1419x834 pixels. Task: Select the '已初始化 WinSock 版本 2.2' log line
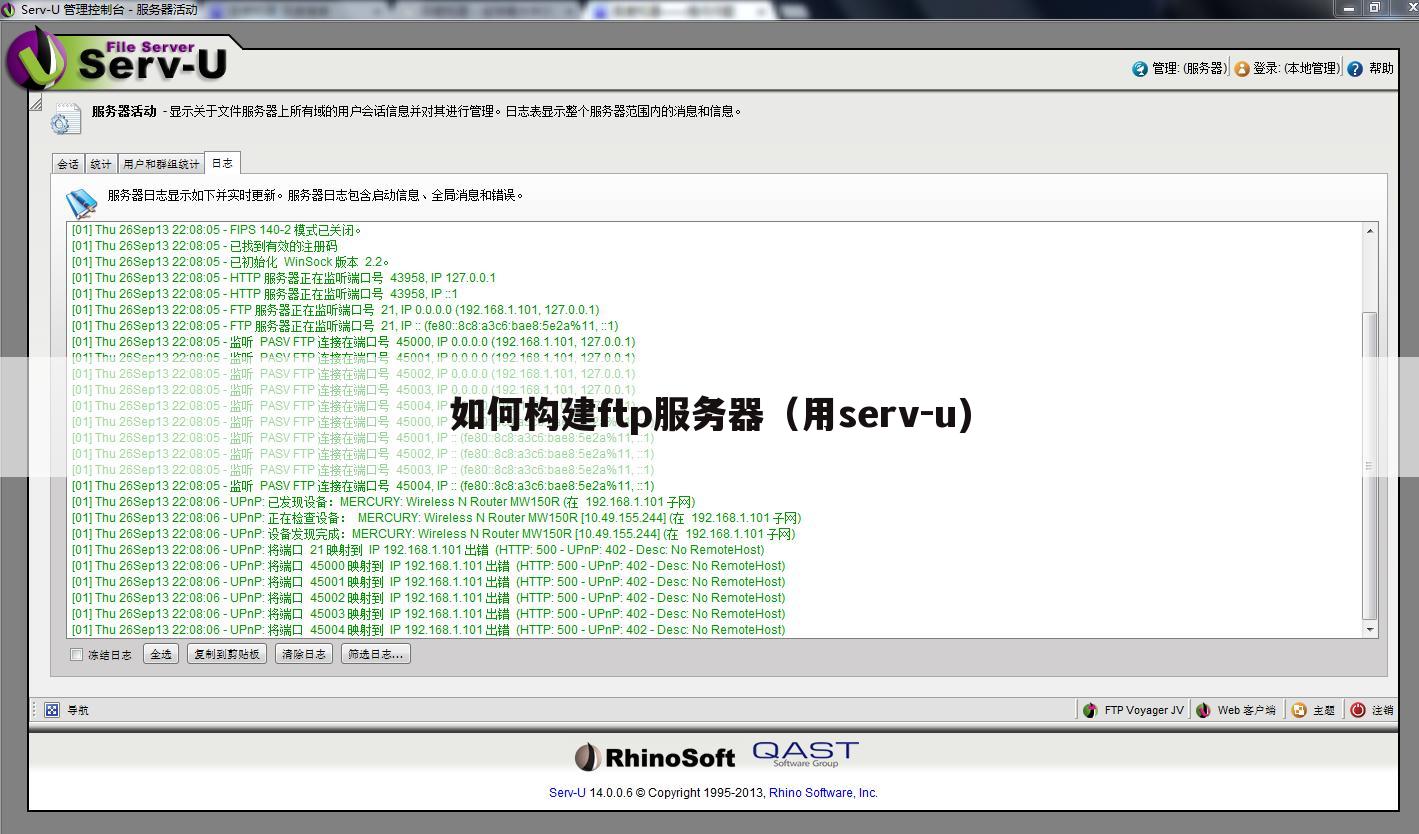point(230,262)
